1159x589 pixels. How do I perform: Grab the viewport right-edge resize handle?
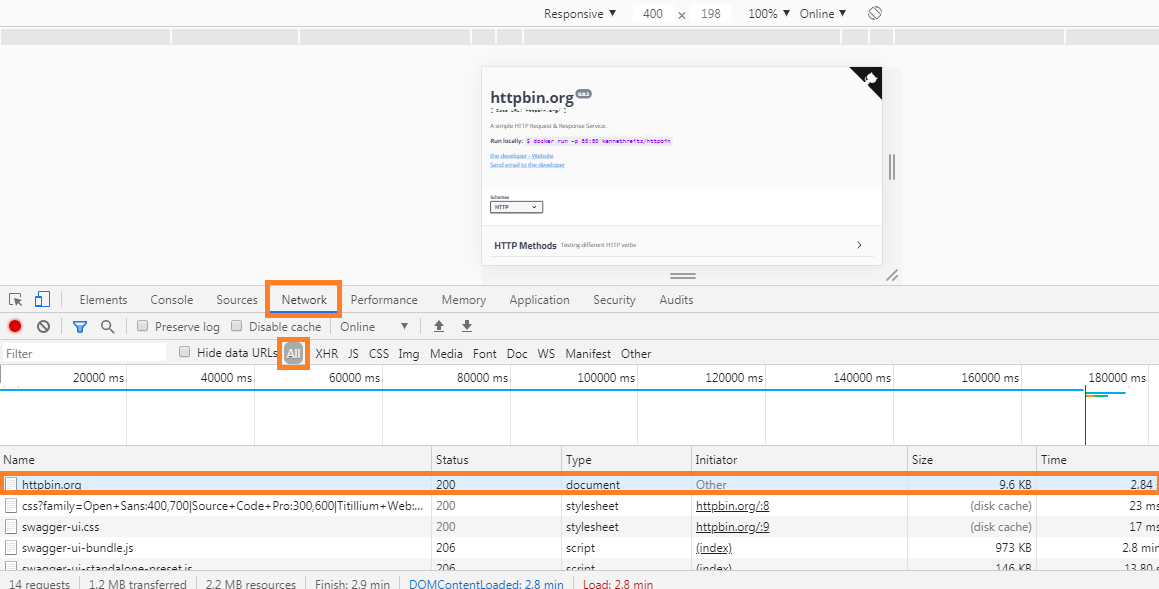click(x=892, y=166)
